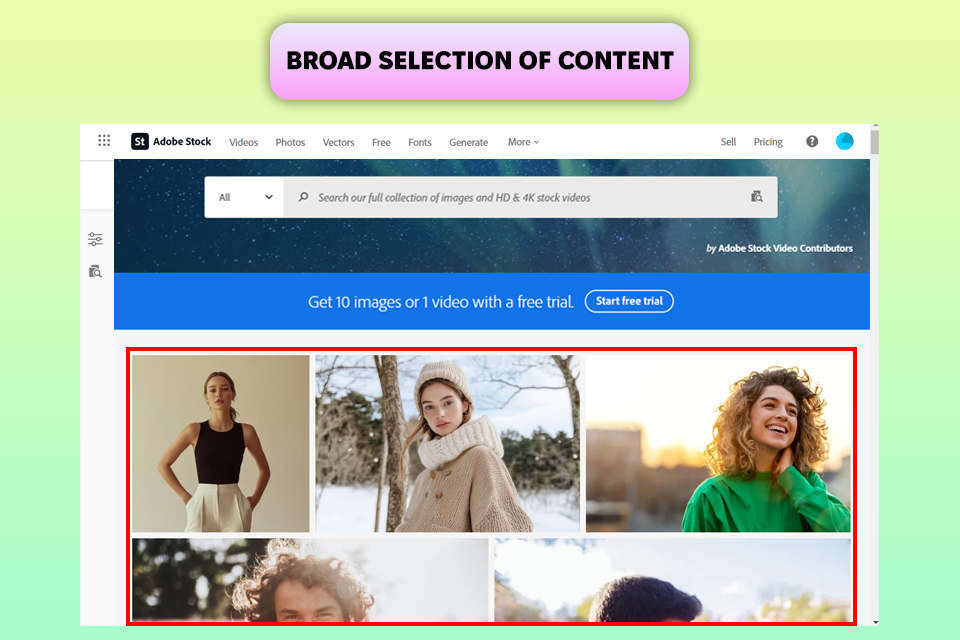This screenshot has height=640, width=960.
Task: Go to the Photos section
Action: click(x=290, y=142)
